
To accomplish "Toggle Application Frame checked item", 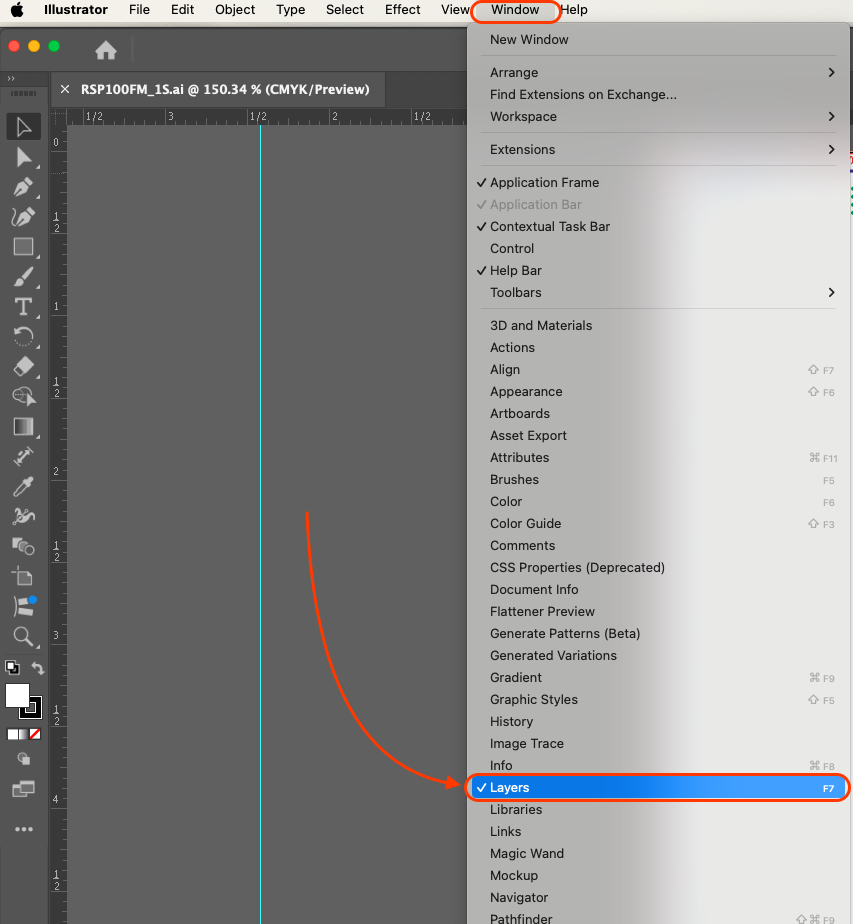I will [x=659, y=183].
